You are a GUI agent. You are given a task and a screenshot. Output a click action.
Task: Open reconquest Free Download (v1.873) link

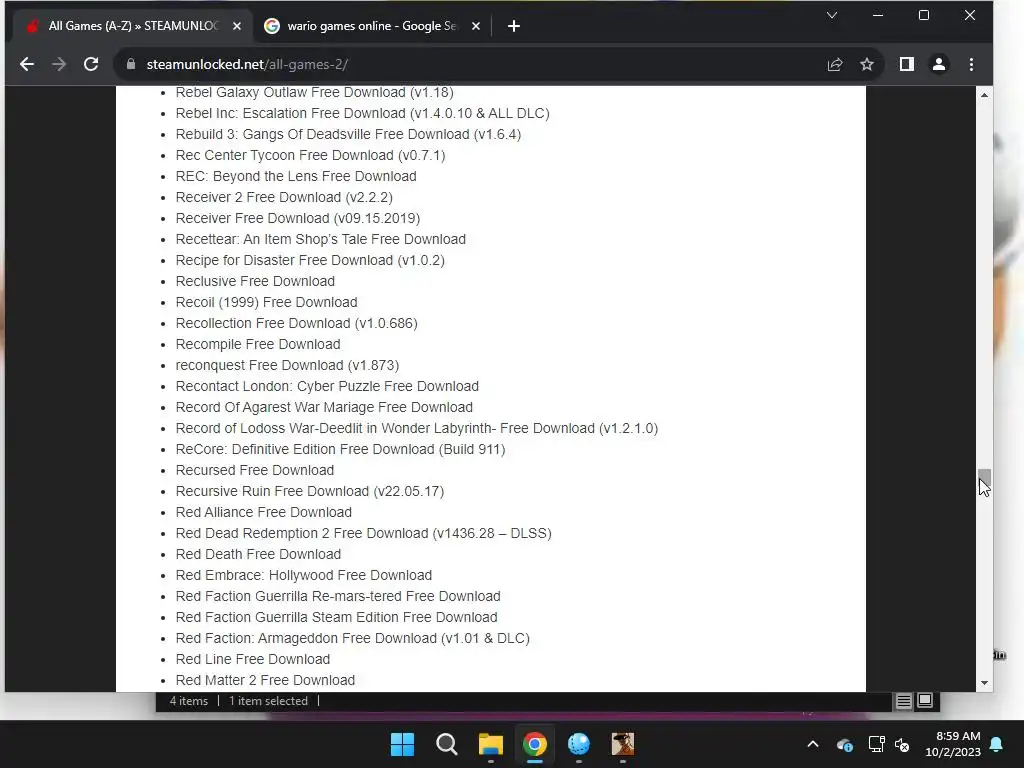(x=287, y=365)
